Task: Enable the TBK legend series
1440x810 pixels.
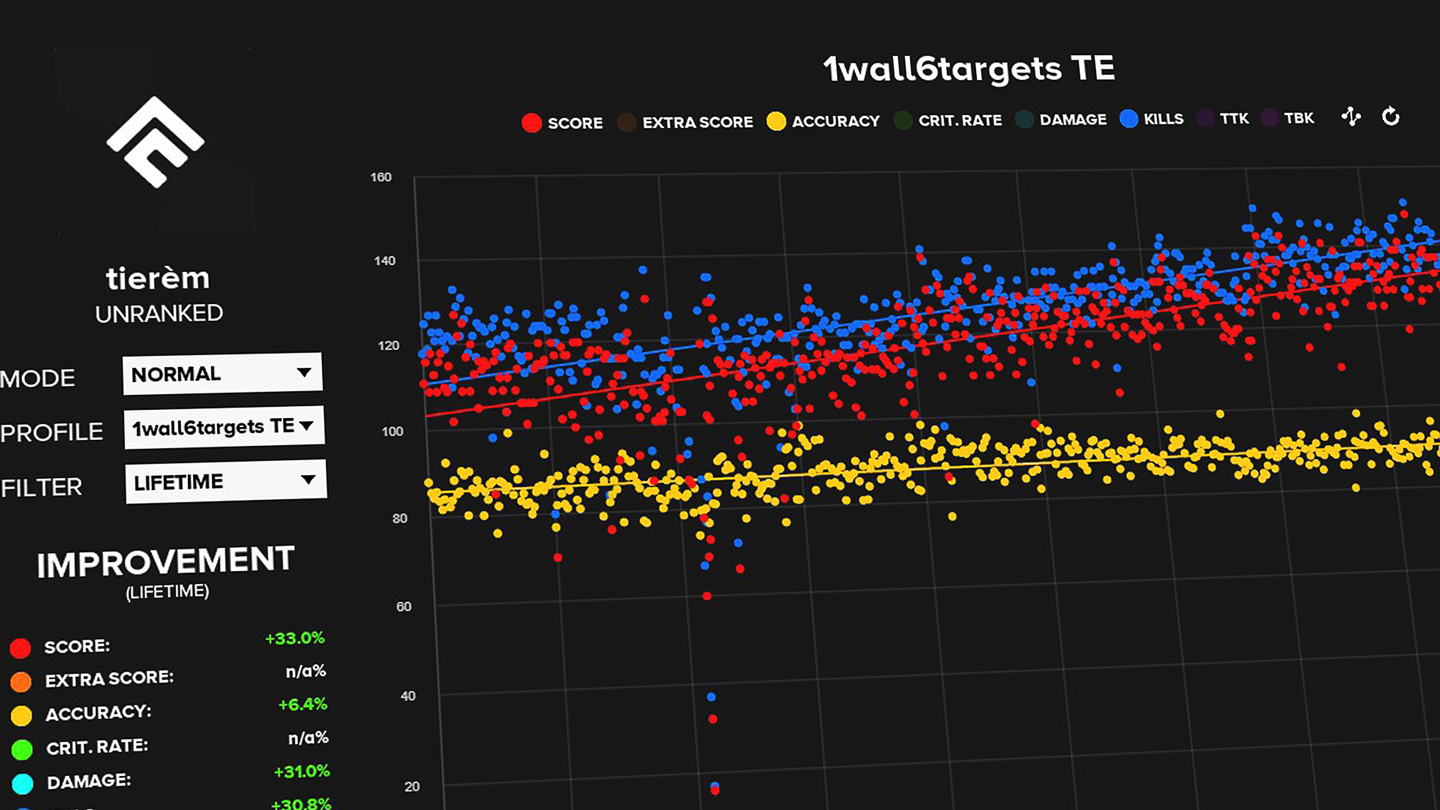Action: (1288, 118)
